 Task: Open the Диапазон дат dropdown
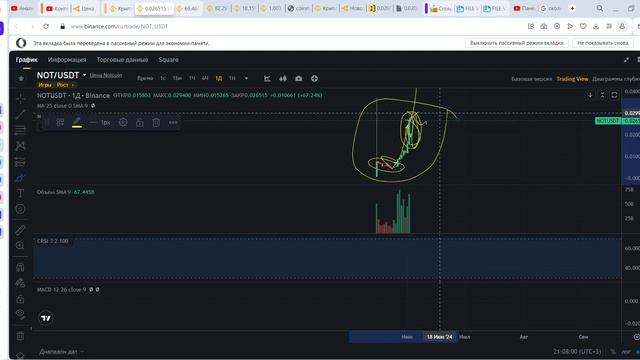point(61,351)
